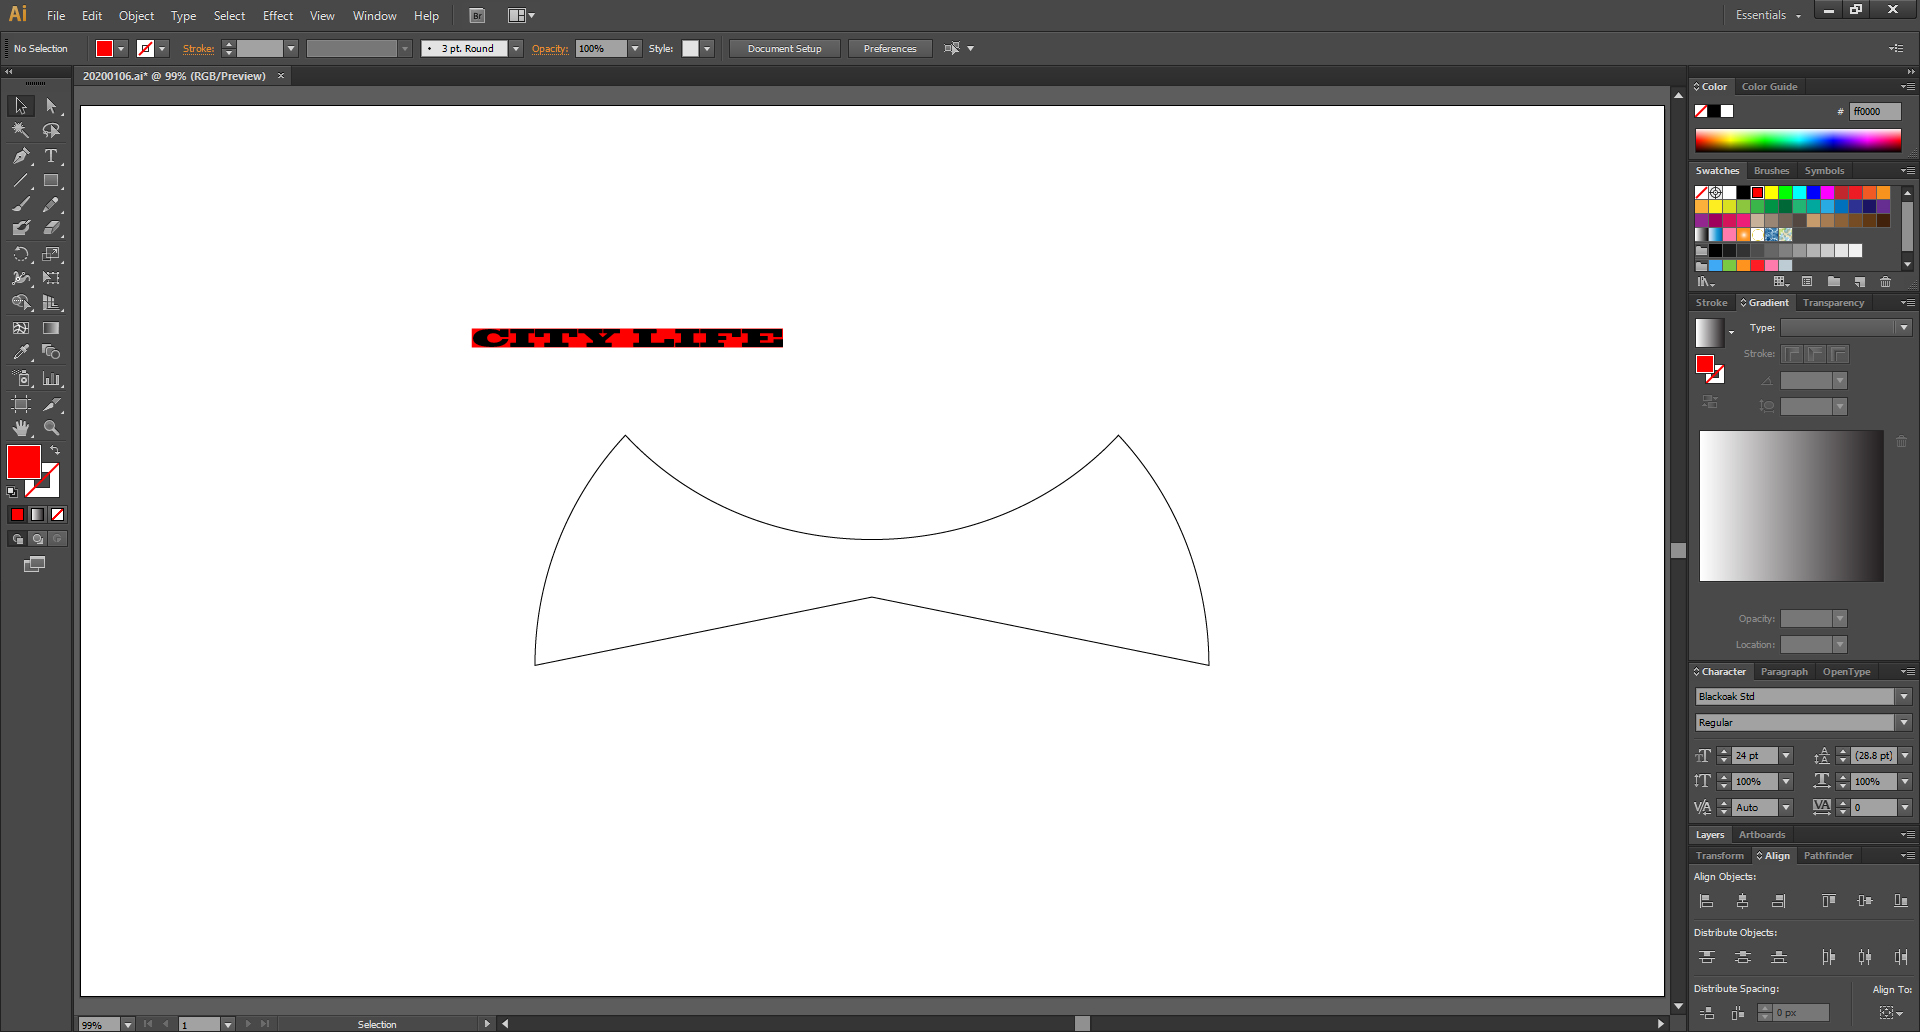Screen dimensions: 1920x1032
Task: Select the Eyedropper tool
Action: (21, 352)
